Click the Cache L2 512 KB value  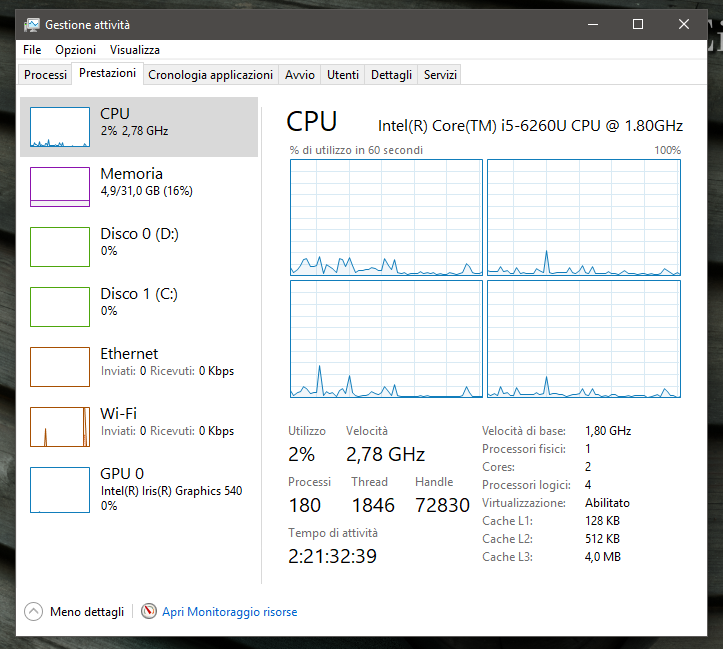(602, 538)
